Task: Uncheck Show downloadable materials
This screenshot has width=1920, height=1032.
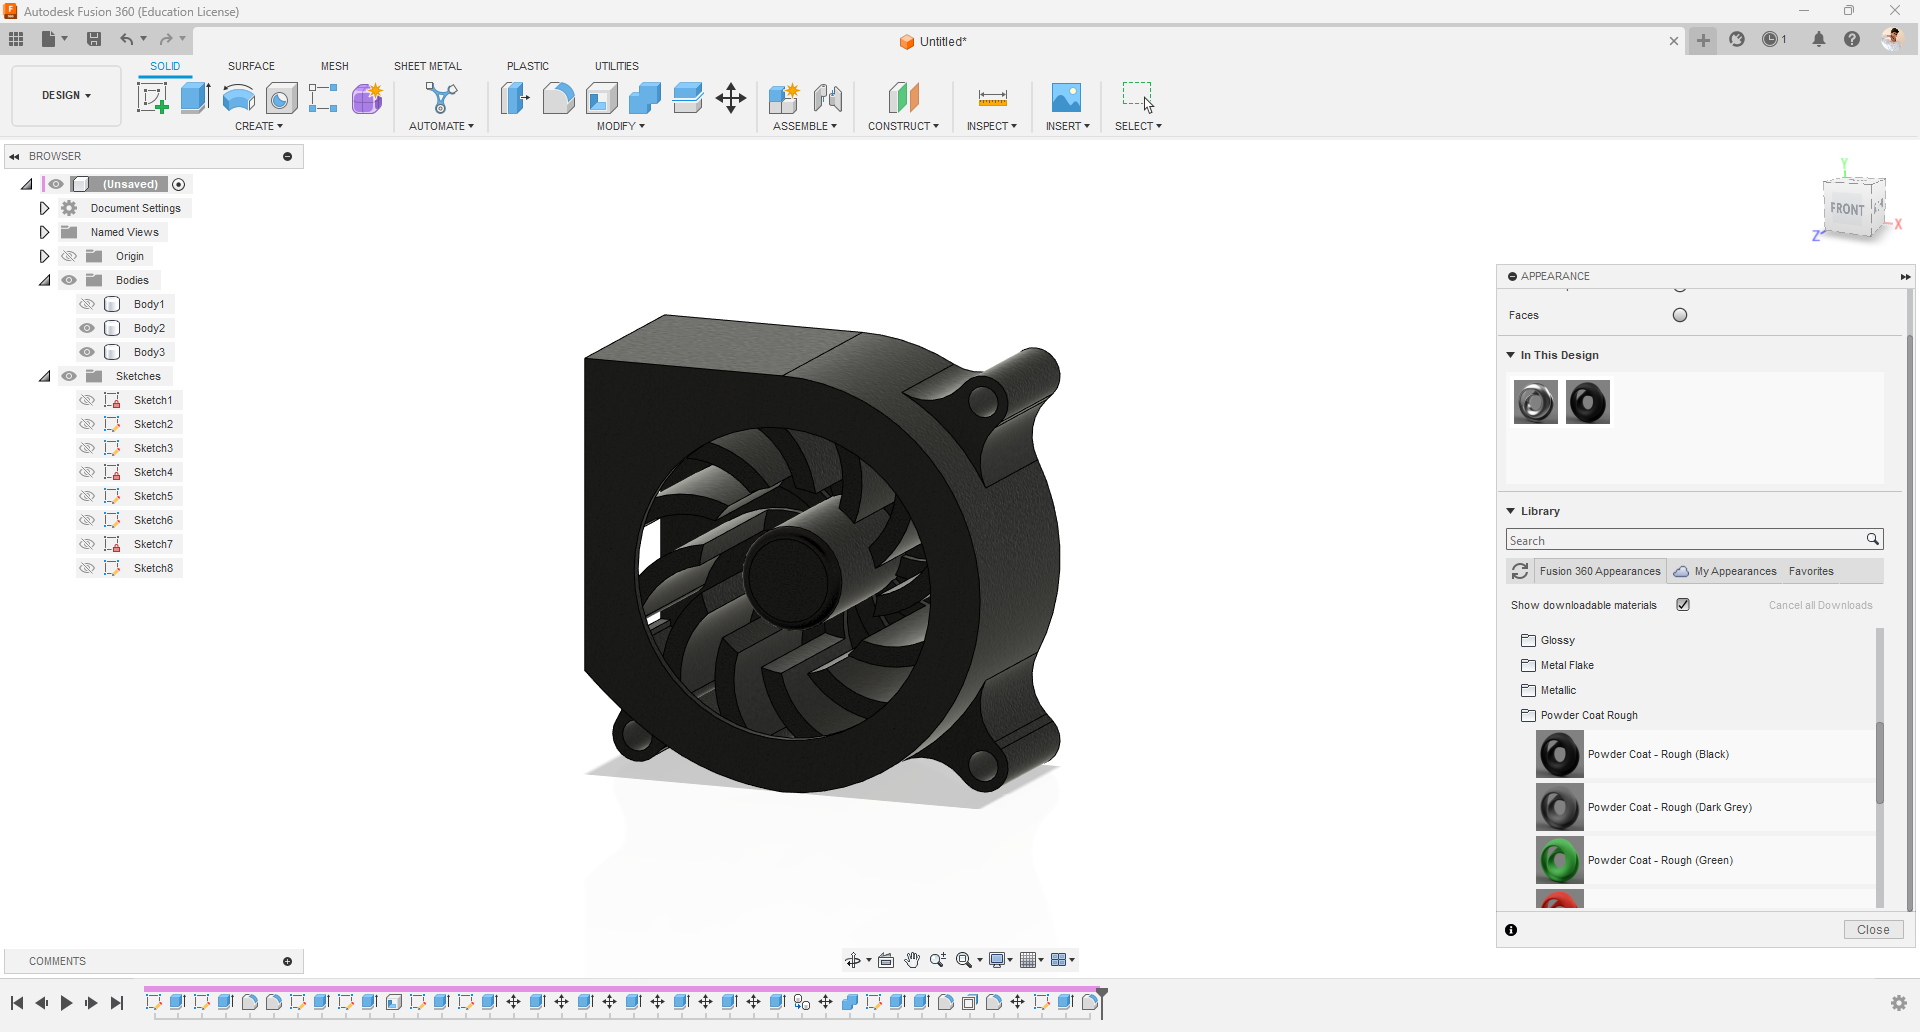Action: tap(1683, 605)
